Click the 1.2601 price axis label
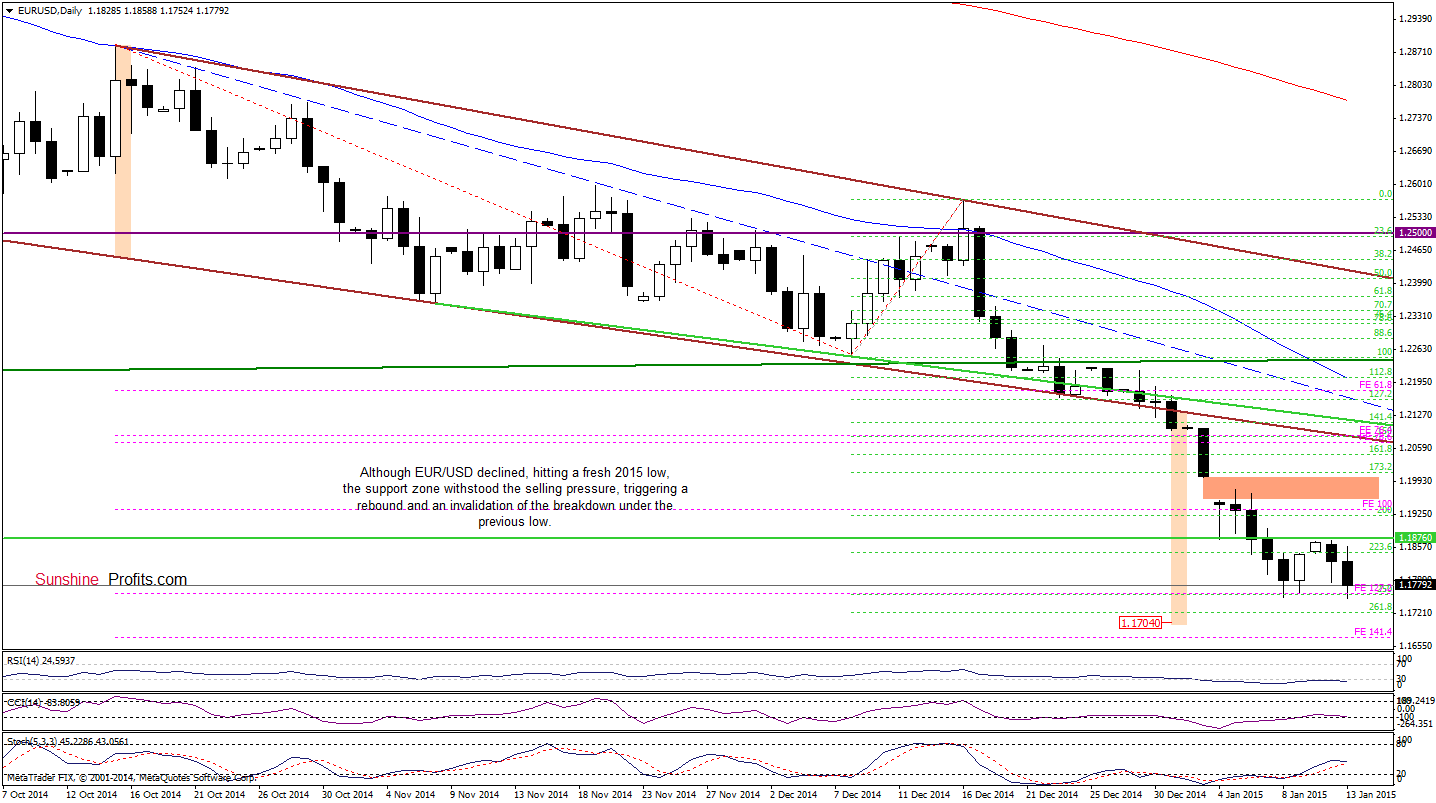The height and width of the screenshot is (803, 1436). (1415, 184)
